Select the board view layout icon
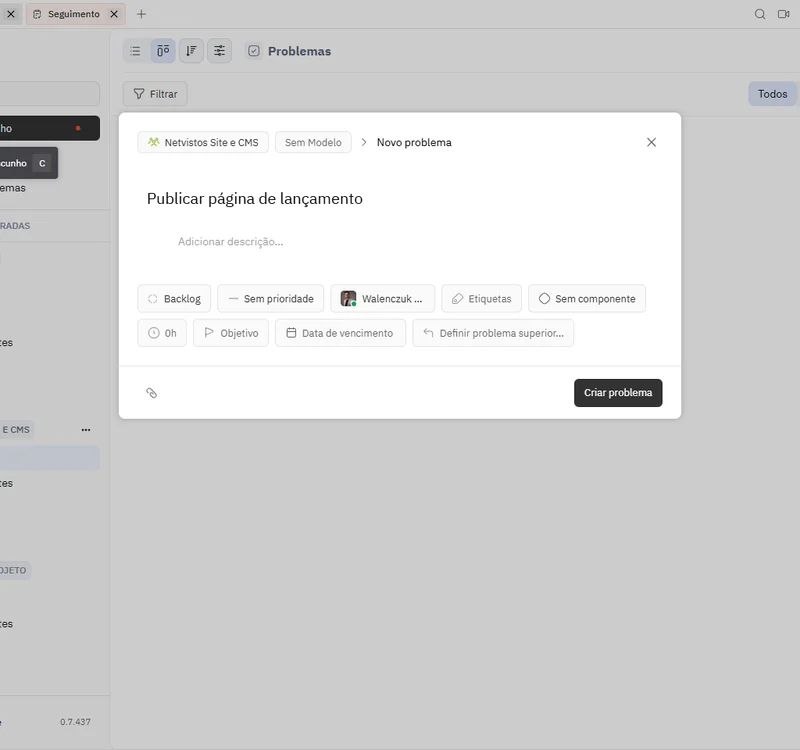Image resolution: width=800 pixels, height=750 pixels. coord(163,51)
